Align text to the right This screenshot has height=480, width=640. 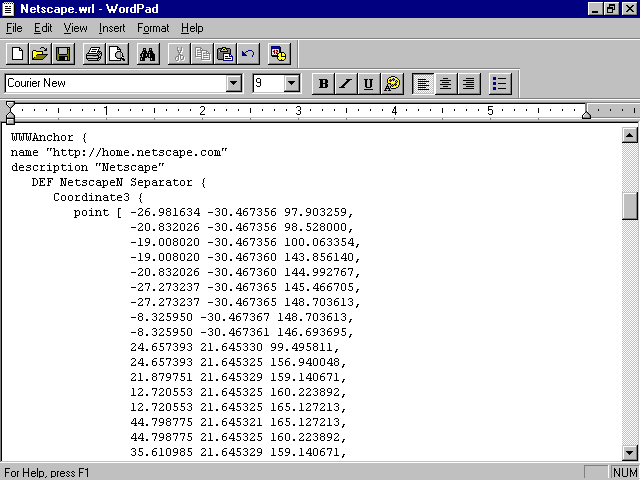click(468, 84)
